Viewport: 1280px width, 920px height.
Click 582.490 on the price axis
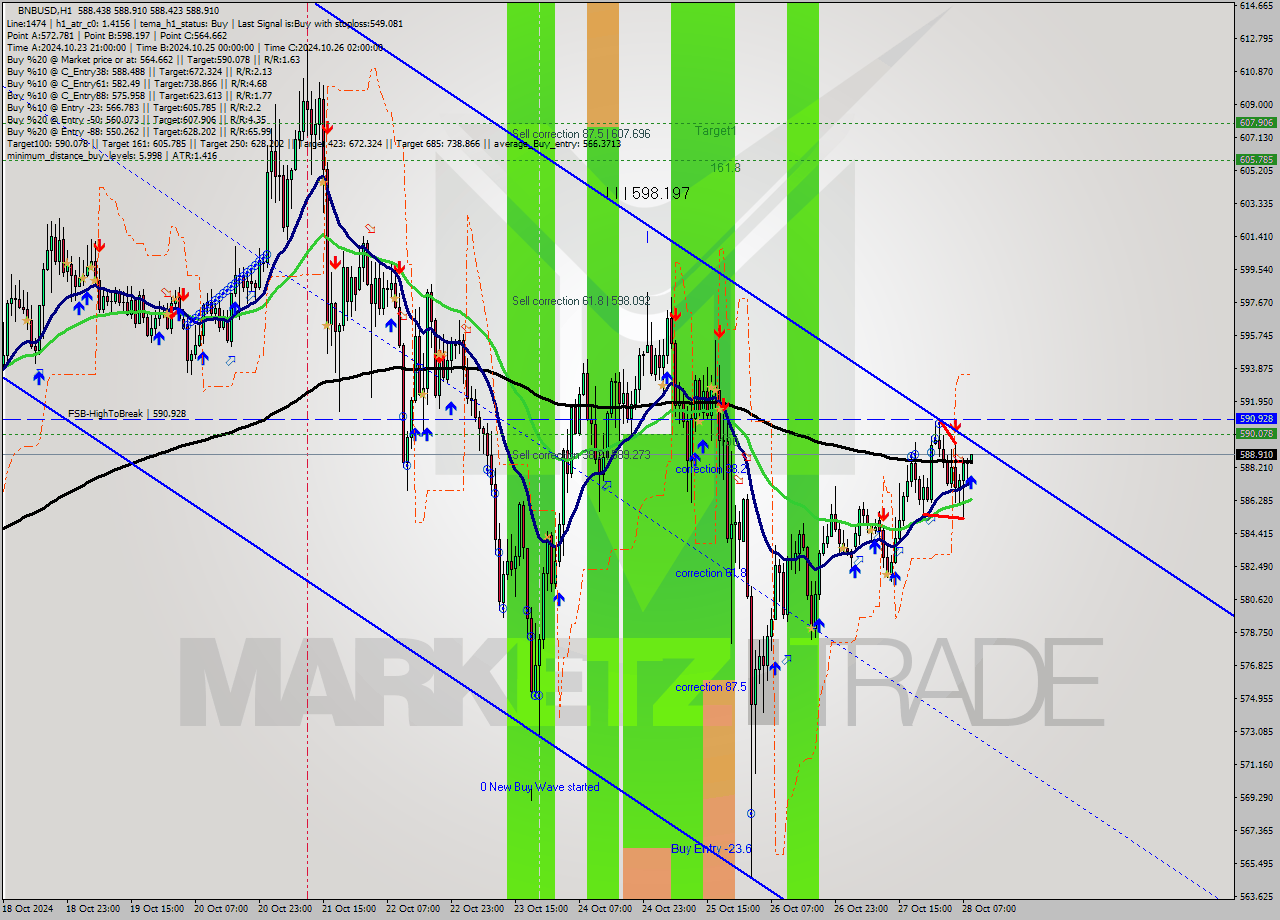tap(1256, 567)
